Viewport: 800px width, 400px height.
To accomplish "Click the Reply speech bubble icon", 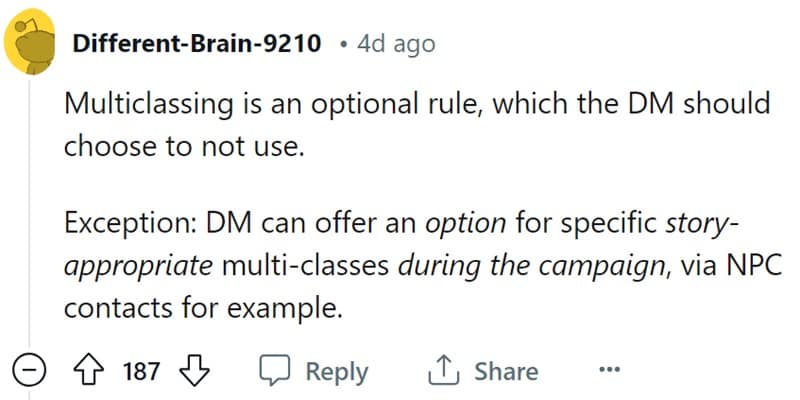I will coord(273,372).
